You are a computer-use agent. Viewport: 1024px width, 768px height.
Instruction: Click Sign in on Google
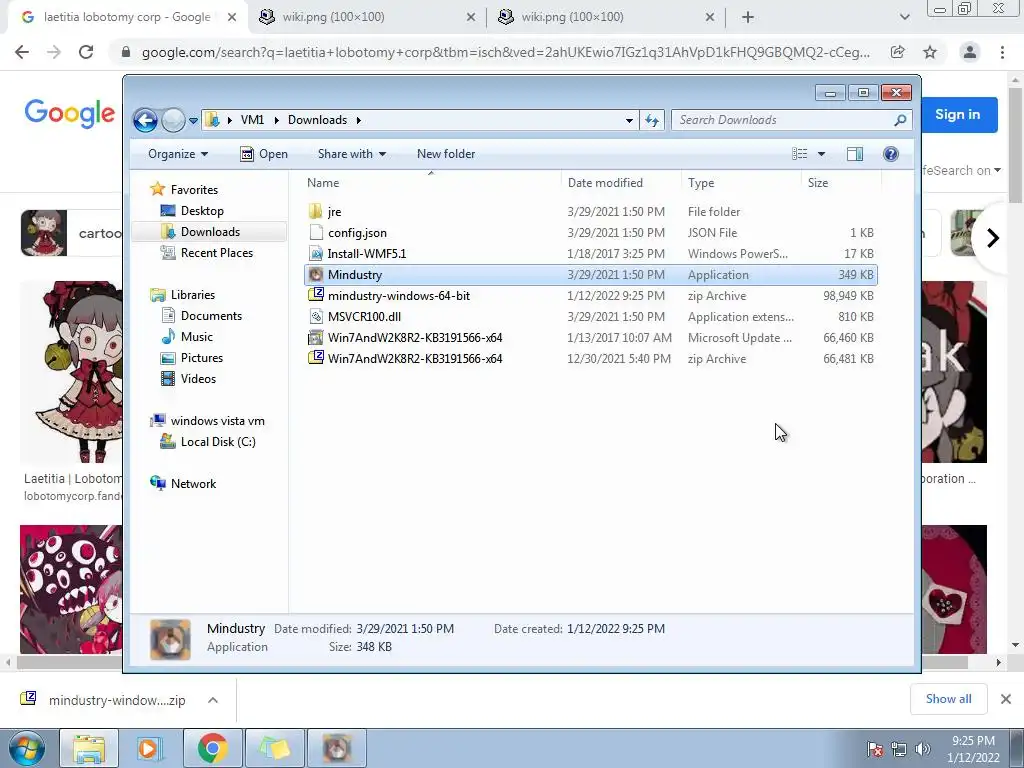(x=957, y=115)
